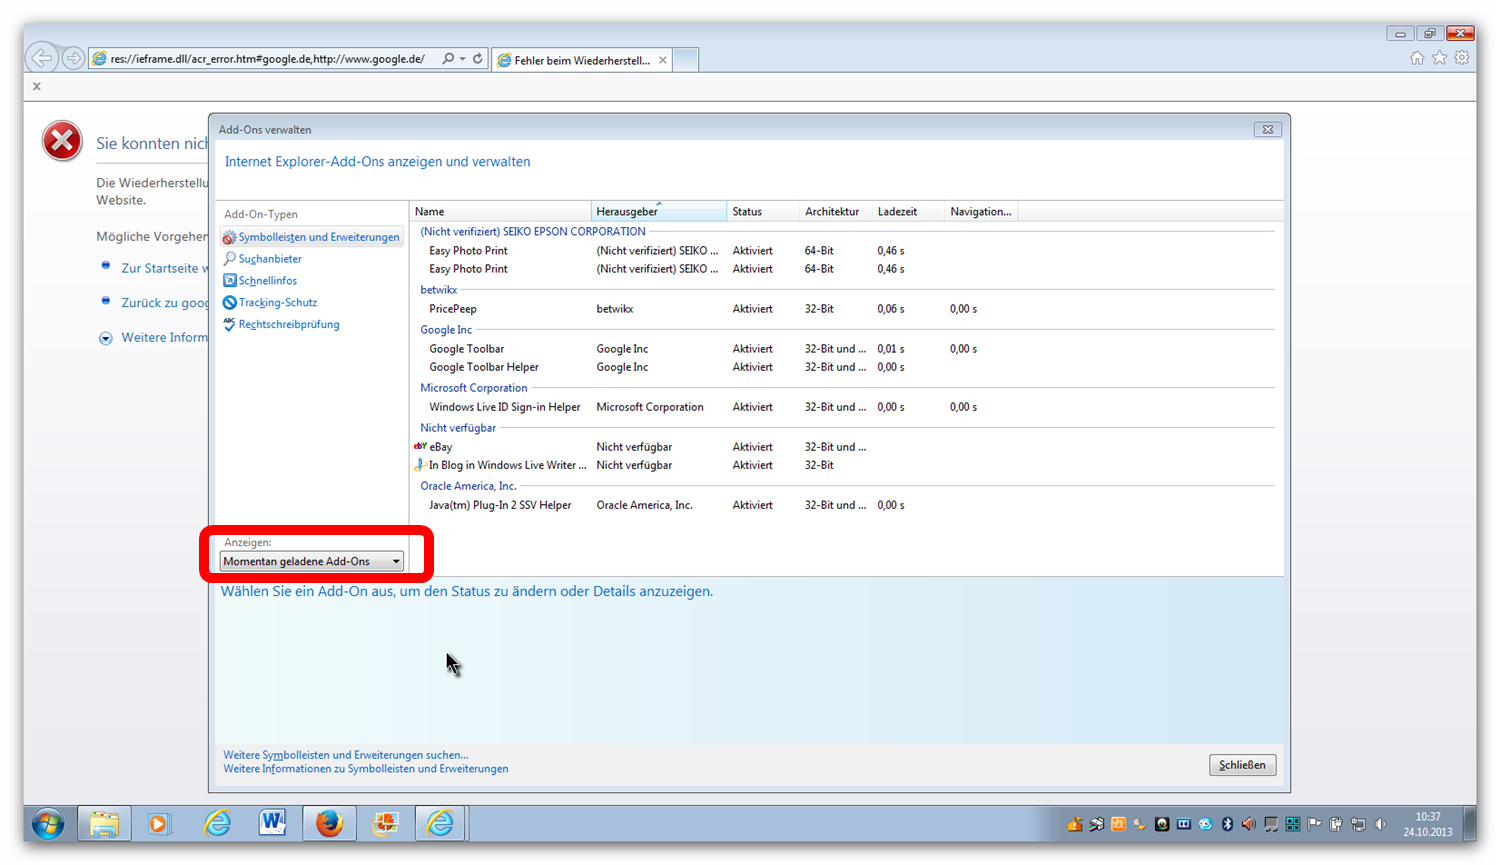Close the Add-Ons verwalten dialog with its X

tap(1267, 129)
